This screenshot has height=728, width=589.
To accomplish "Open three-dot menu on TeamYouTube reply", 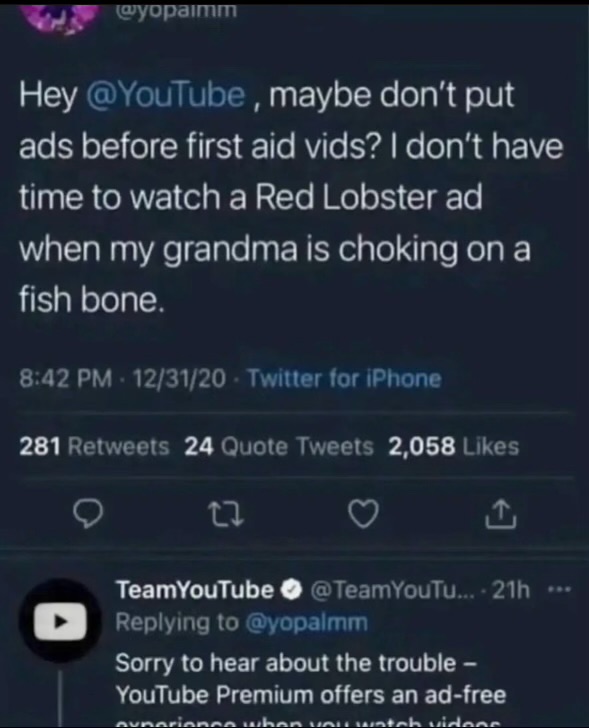I will pyautogui.click(x=559, y=590).
